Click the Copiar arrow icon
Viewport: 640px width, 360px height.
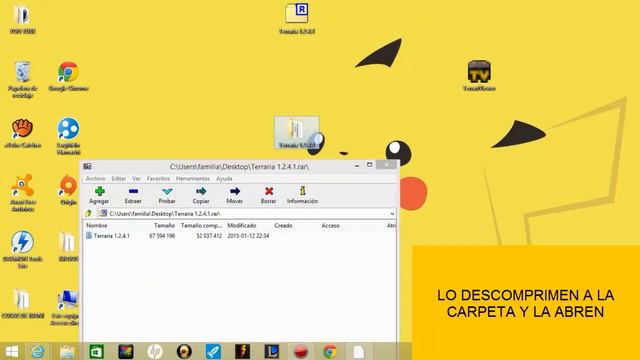(201, 191)
